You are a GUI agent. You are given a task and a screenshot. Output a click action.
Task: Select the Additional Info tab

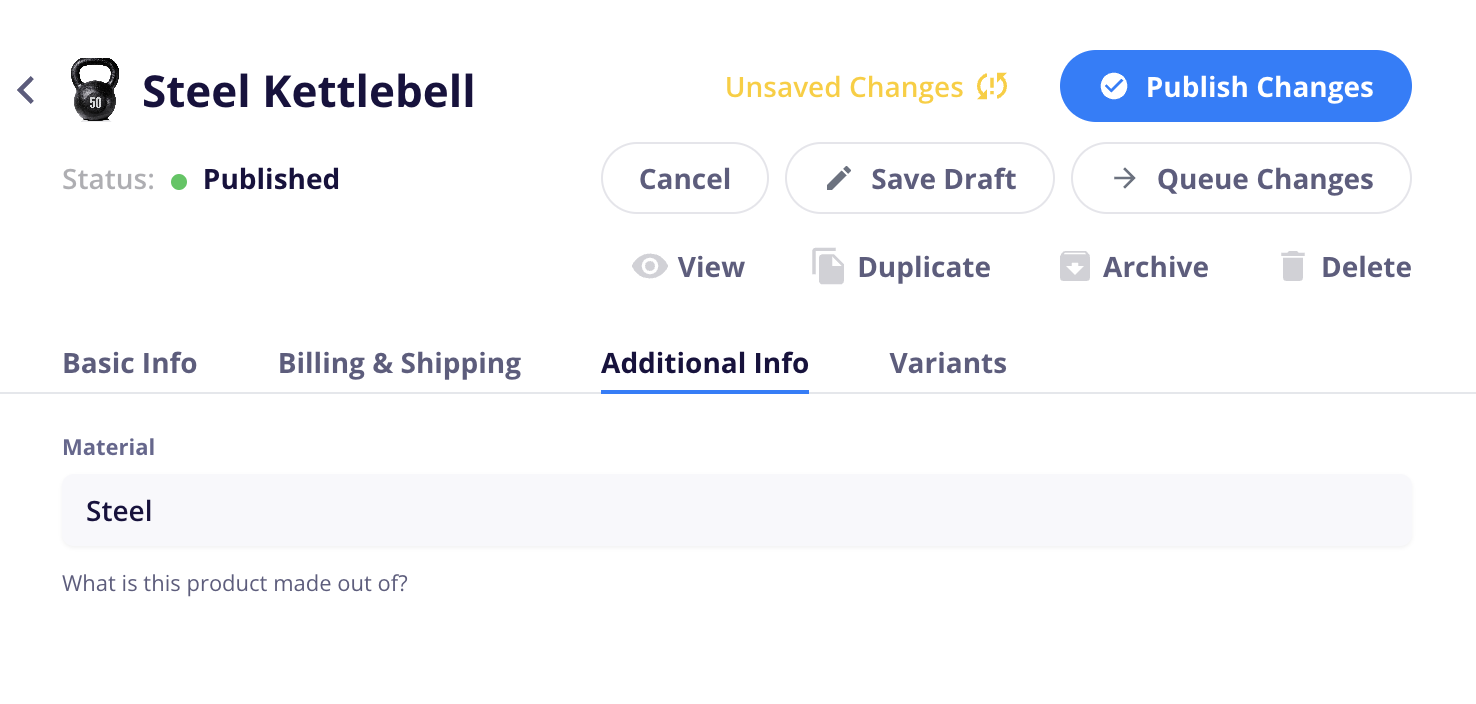(705, 363)
